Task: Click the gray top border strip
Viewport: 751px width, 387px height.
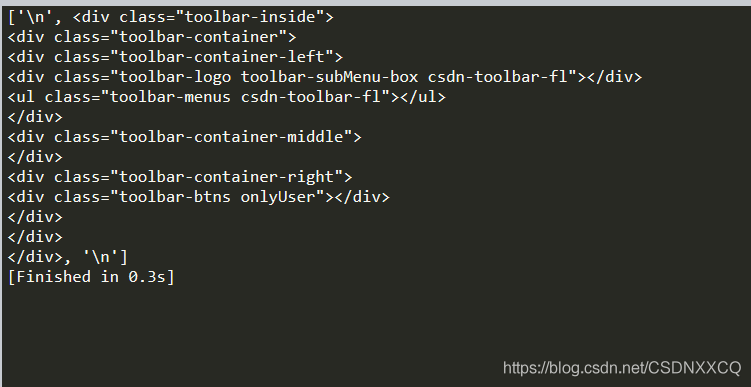Action: pos(376,3)
